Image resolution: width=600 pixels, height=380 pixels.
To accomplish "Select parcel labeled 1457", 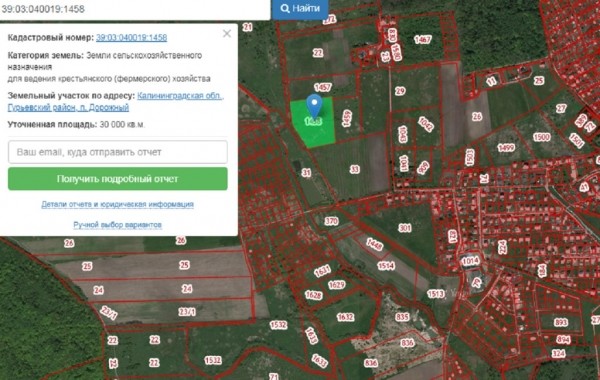I will click(x=323, y=87).
